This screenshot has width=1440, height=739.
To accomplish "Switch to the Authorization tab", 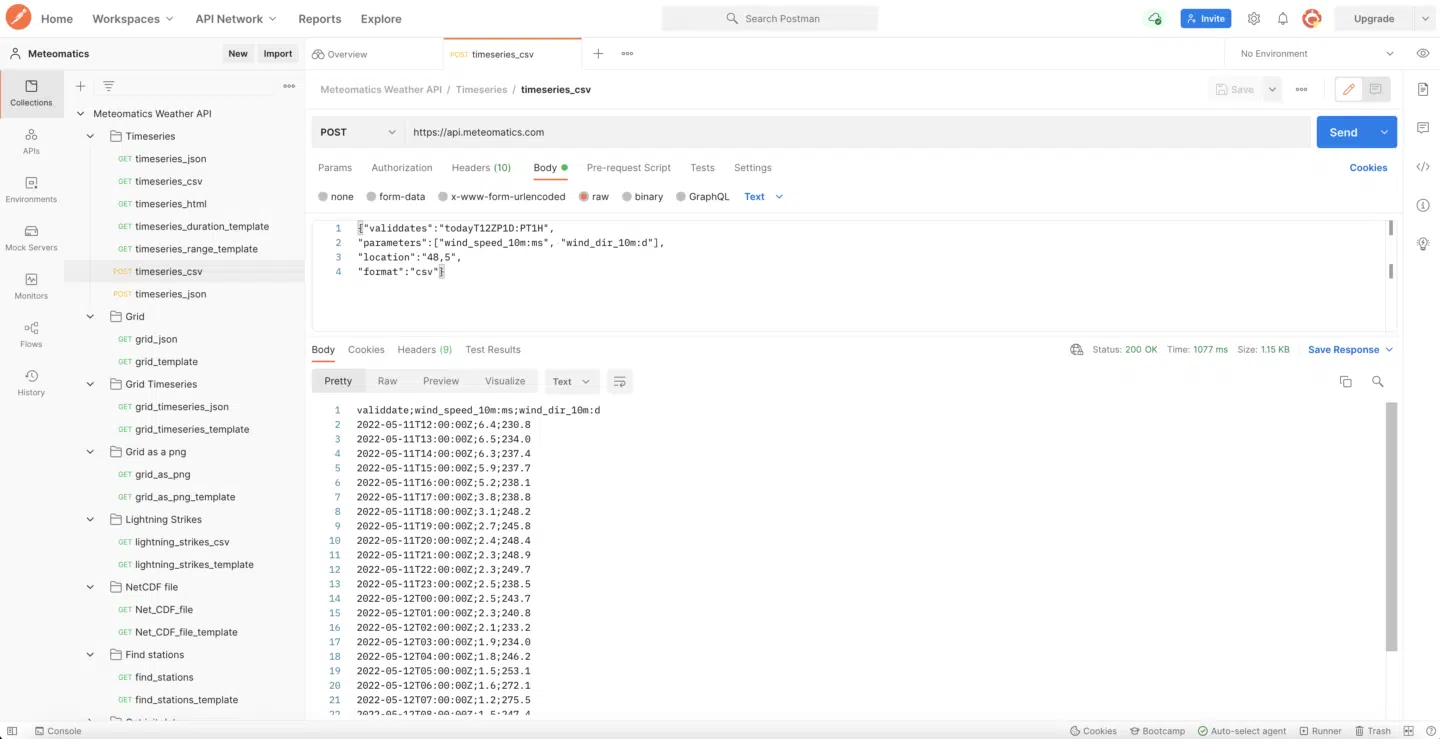I will pyautogui.click(x=401, y=168).
